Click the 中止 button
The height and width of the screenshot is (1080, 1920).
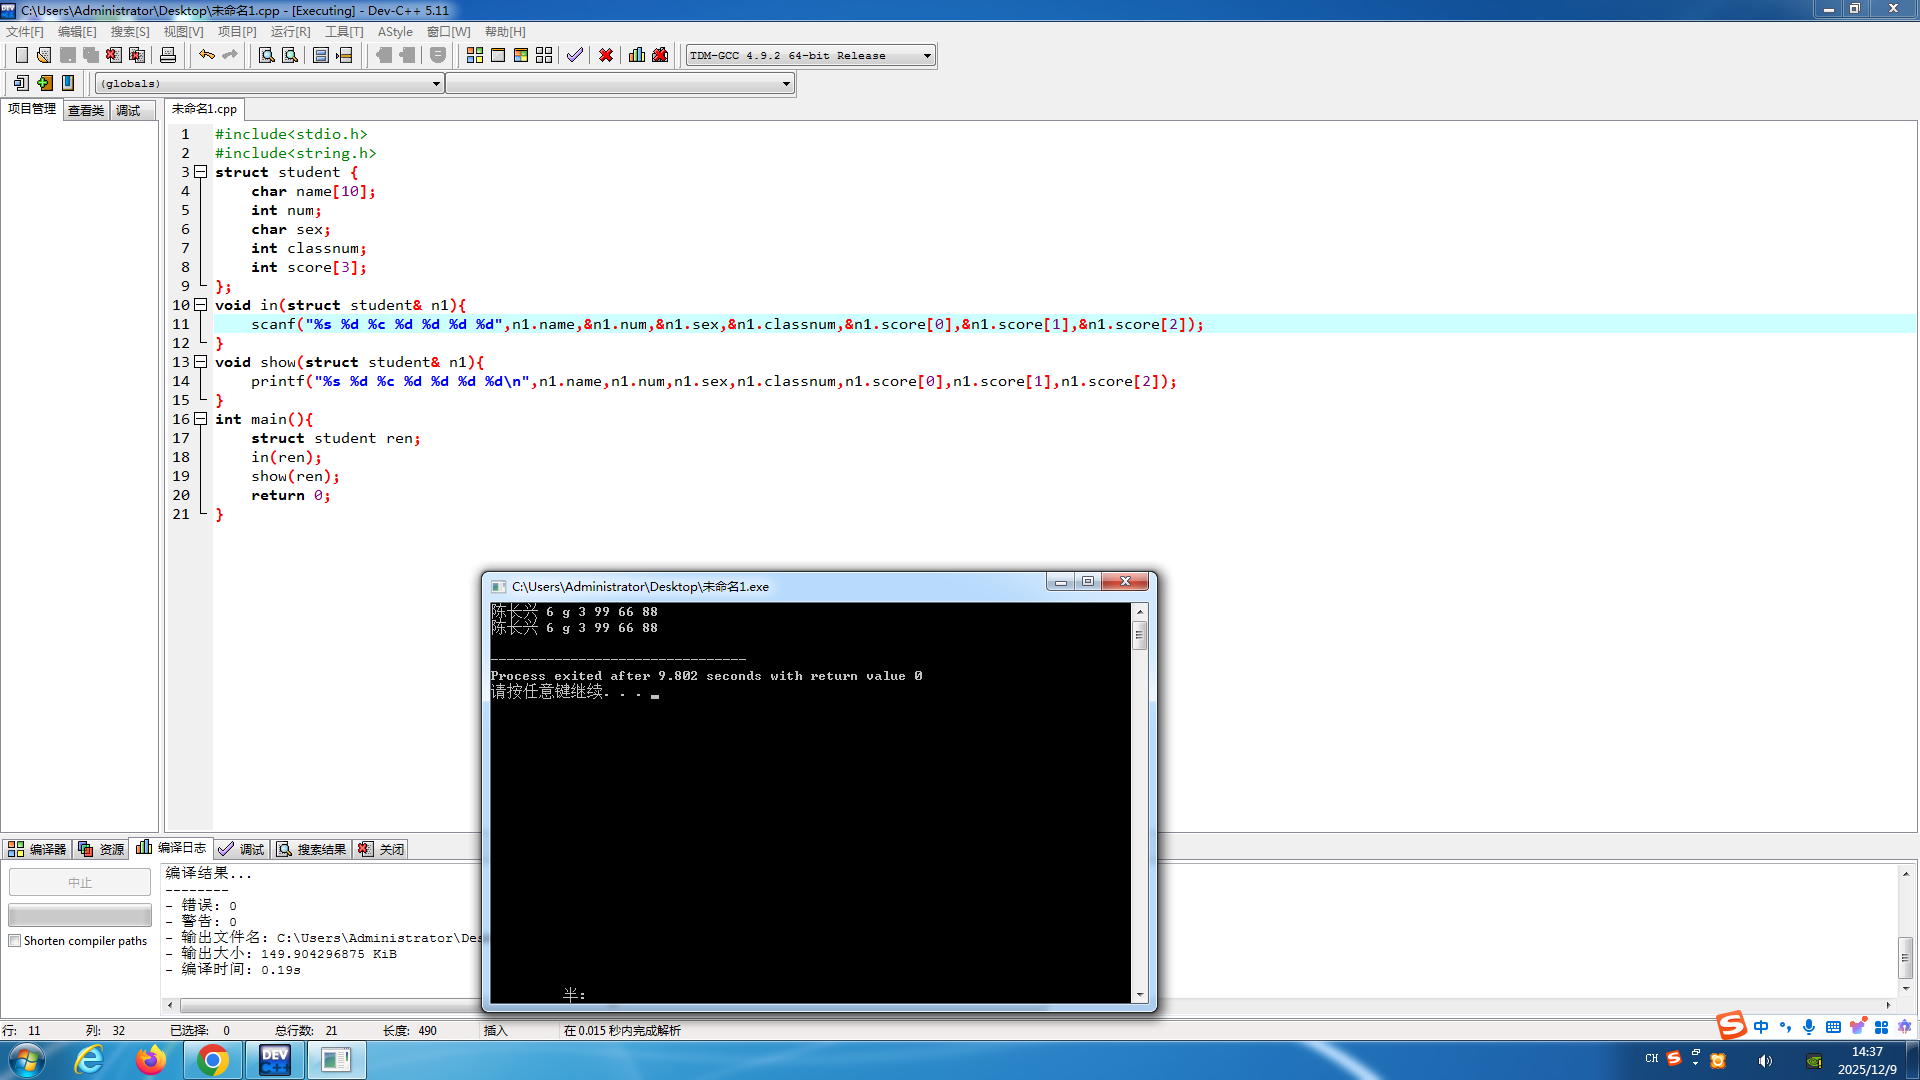click(x=80, y=882)
